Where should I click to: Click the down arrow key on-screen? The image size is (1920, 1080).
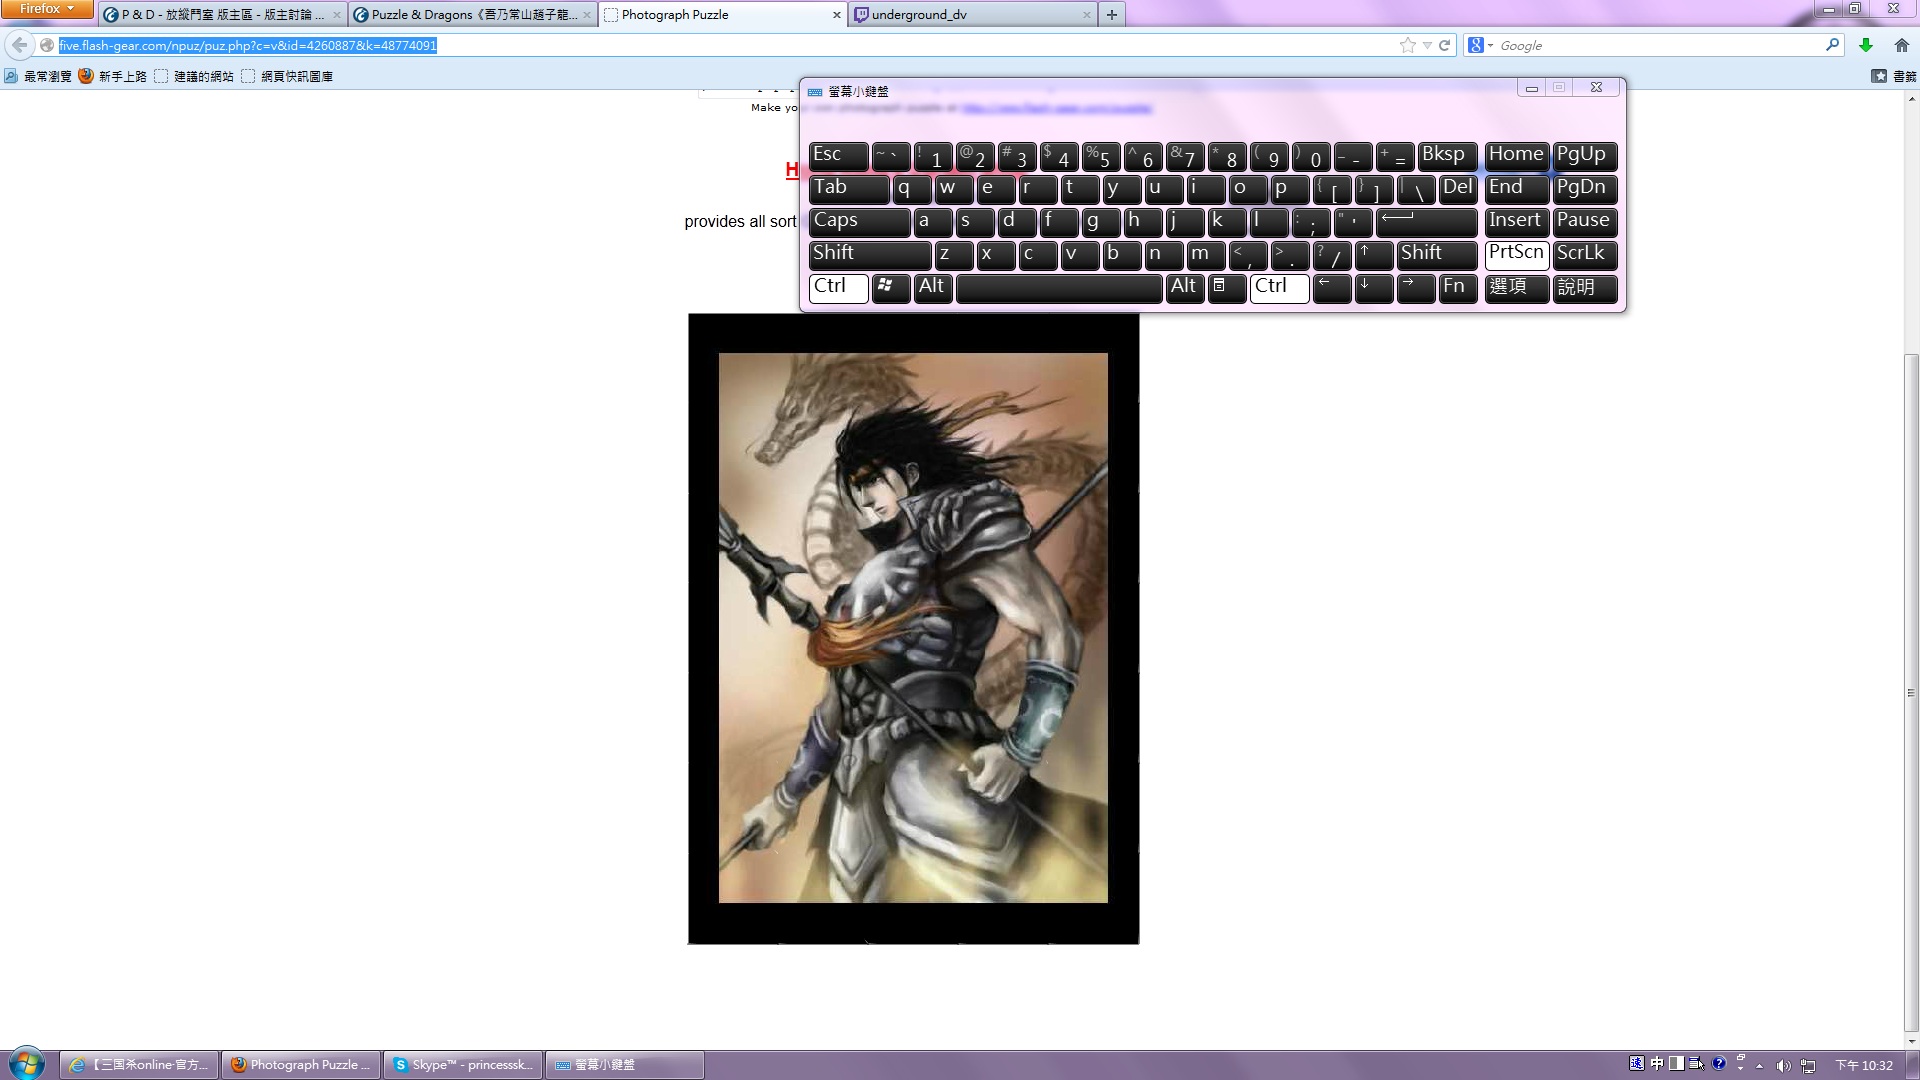click(x=1373, y=287)
